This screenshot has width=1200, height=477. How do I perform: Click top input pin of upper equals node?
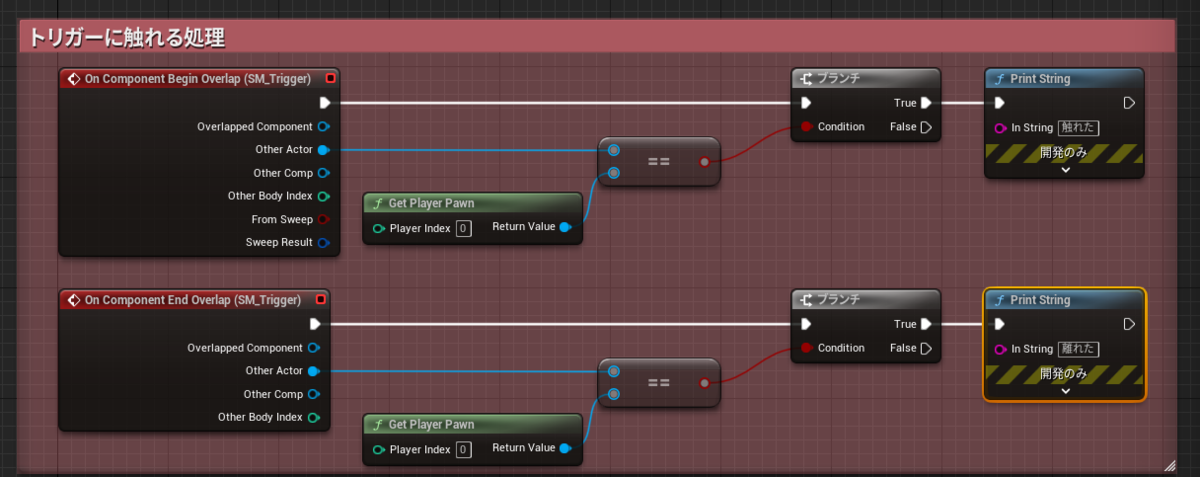click(x=613, y=150)
